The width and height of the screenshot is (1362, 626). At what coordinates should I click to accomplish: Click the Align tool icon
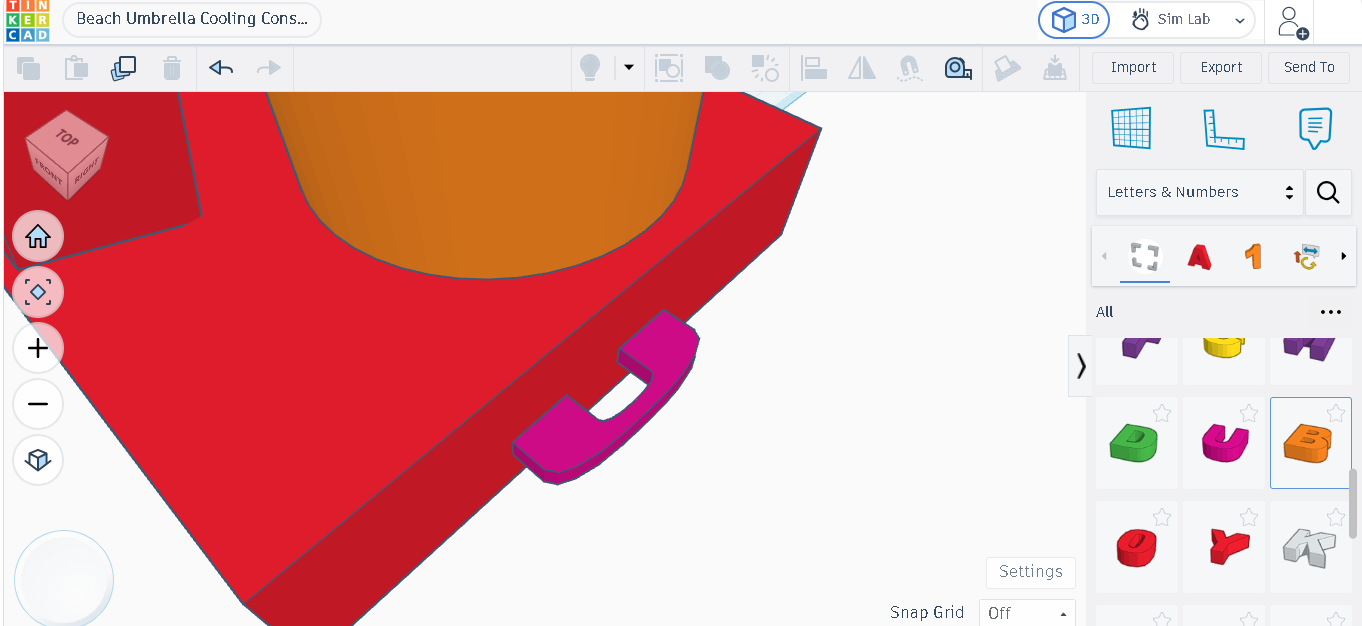814,68
